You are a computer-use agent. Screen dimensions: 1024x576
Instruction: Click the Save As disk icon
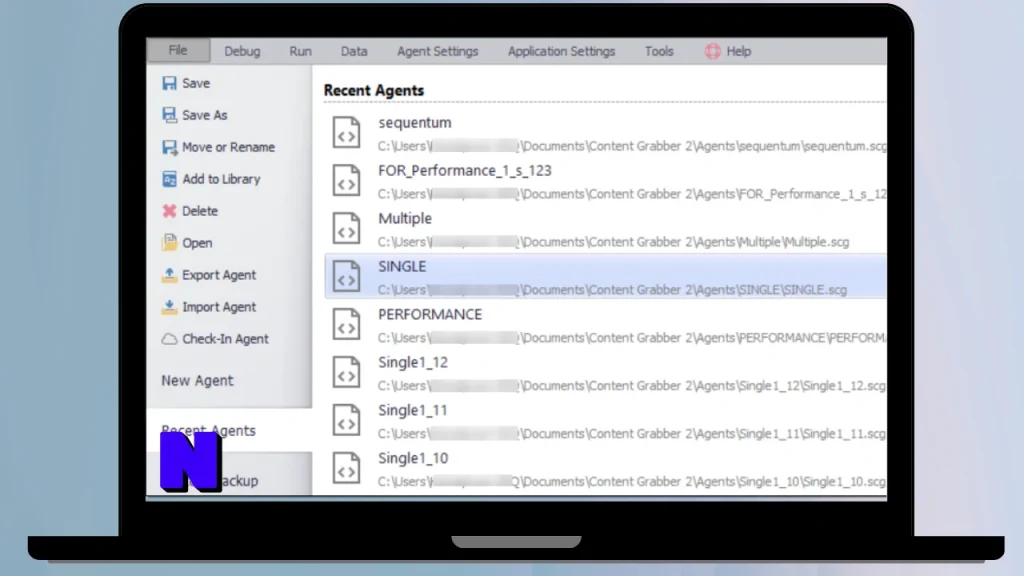tap(169, 115)
